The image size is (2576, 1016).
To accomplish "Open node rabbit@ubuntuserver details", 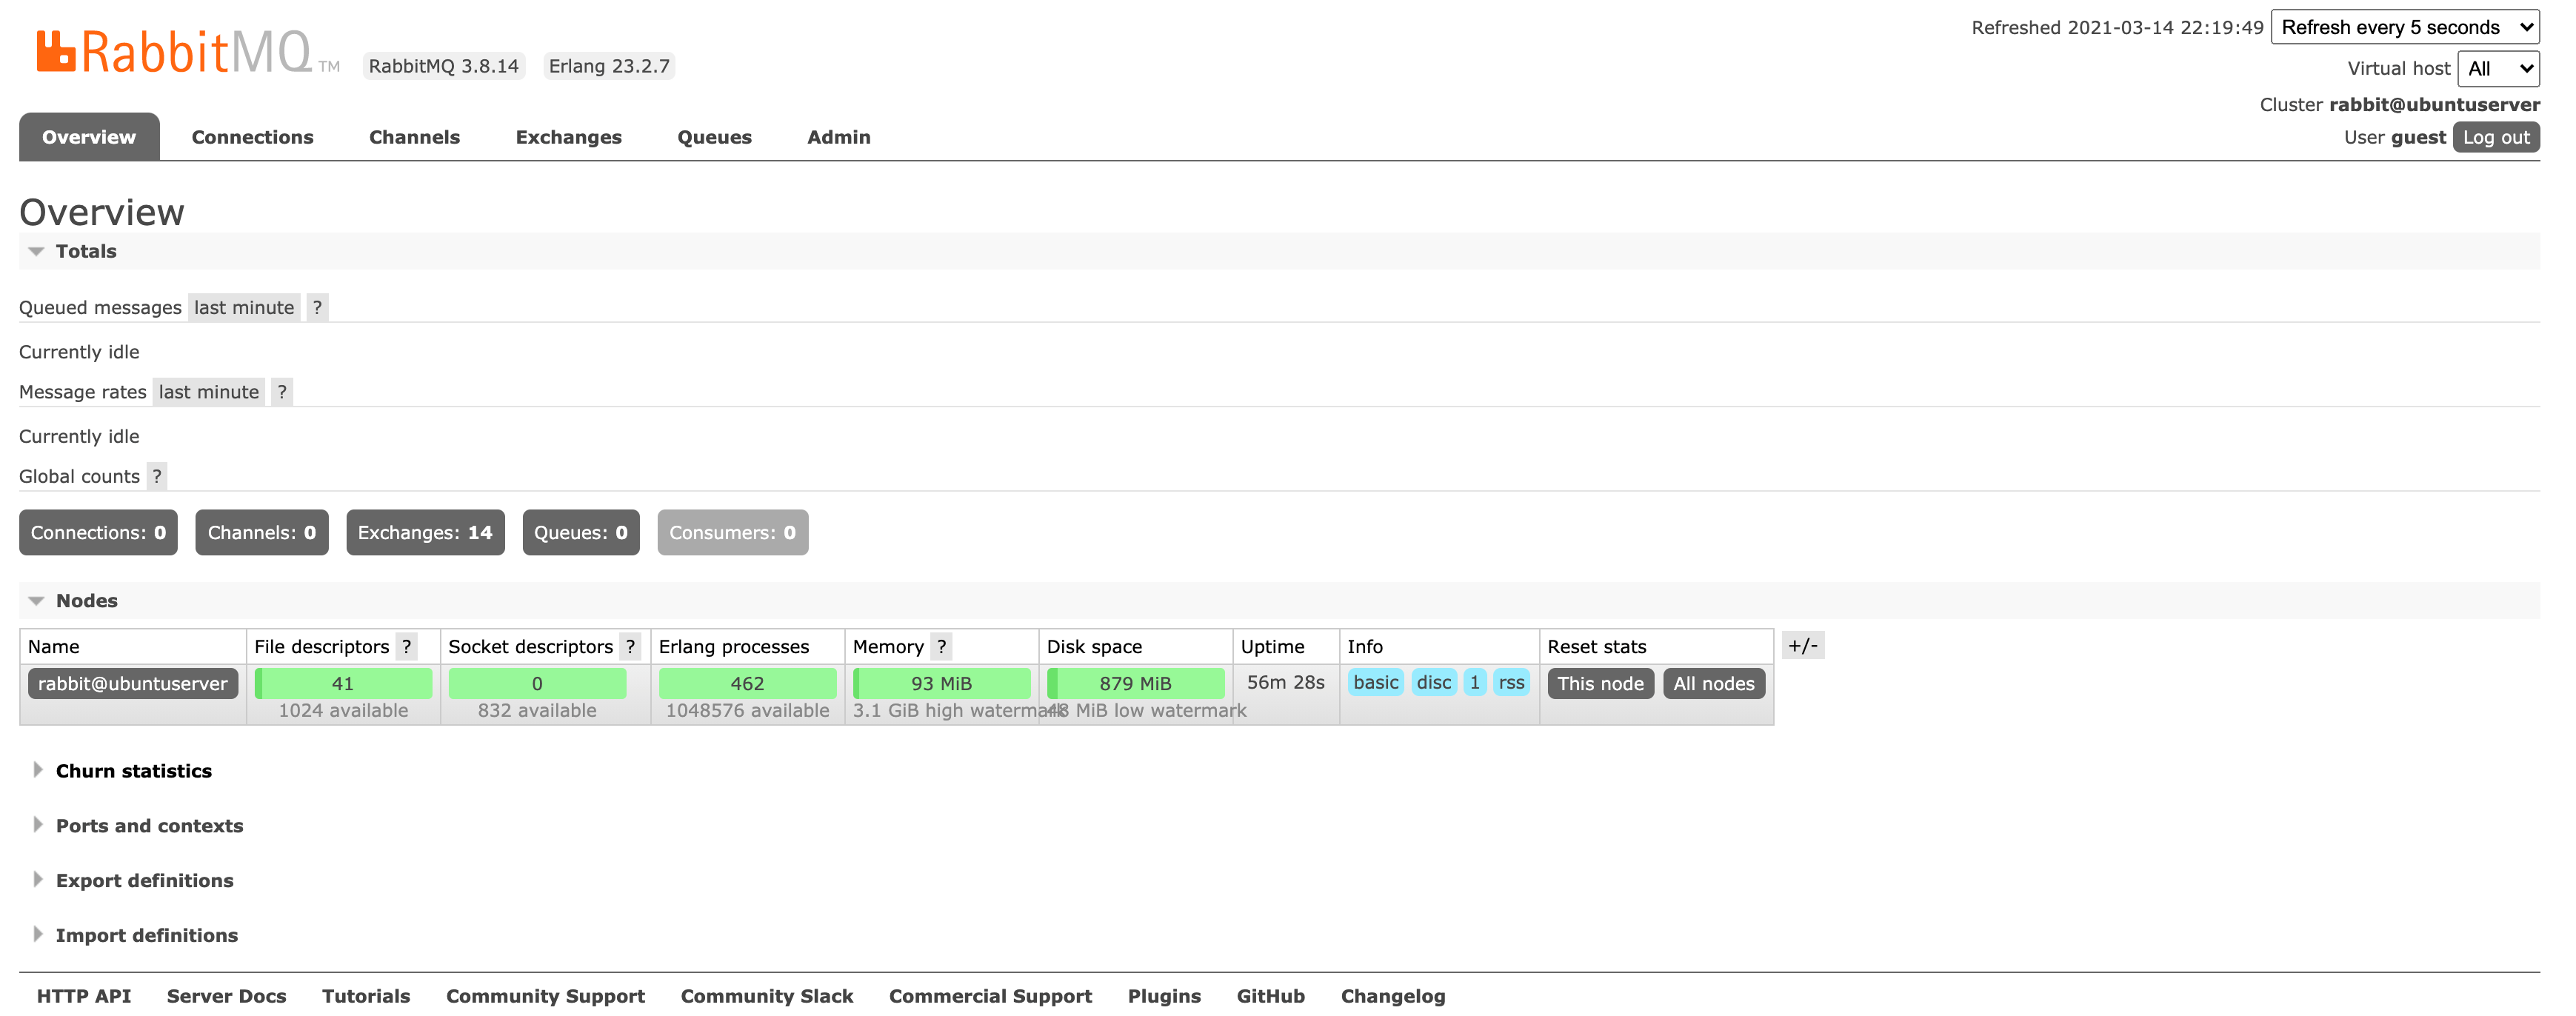I will [133, 684].
